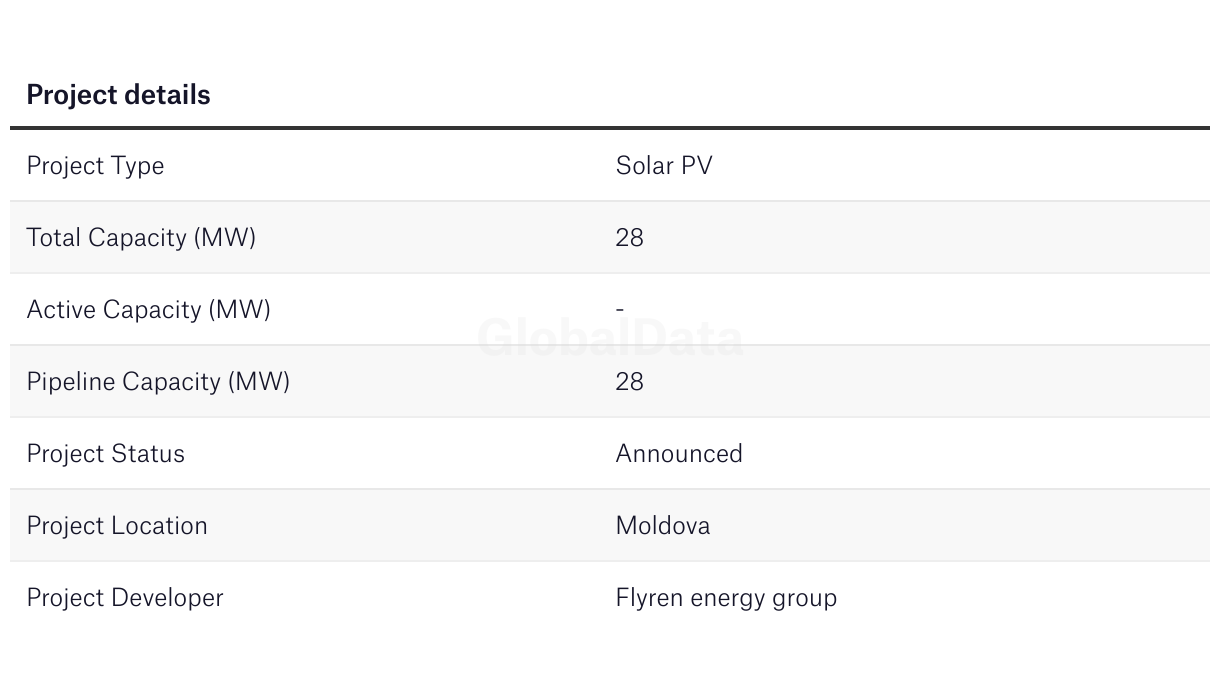Click the Project Location label

[x=117, y=526]
